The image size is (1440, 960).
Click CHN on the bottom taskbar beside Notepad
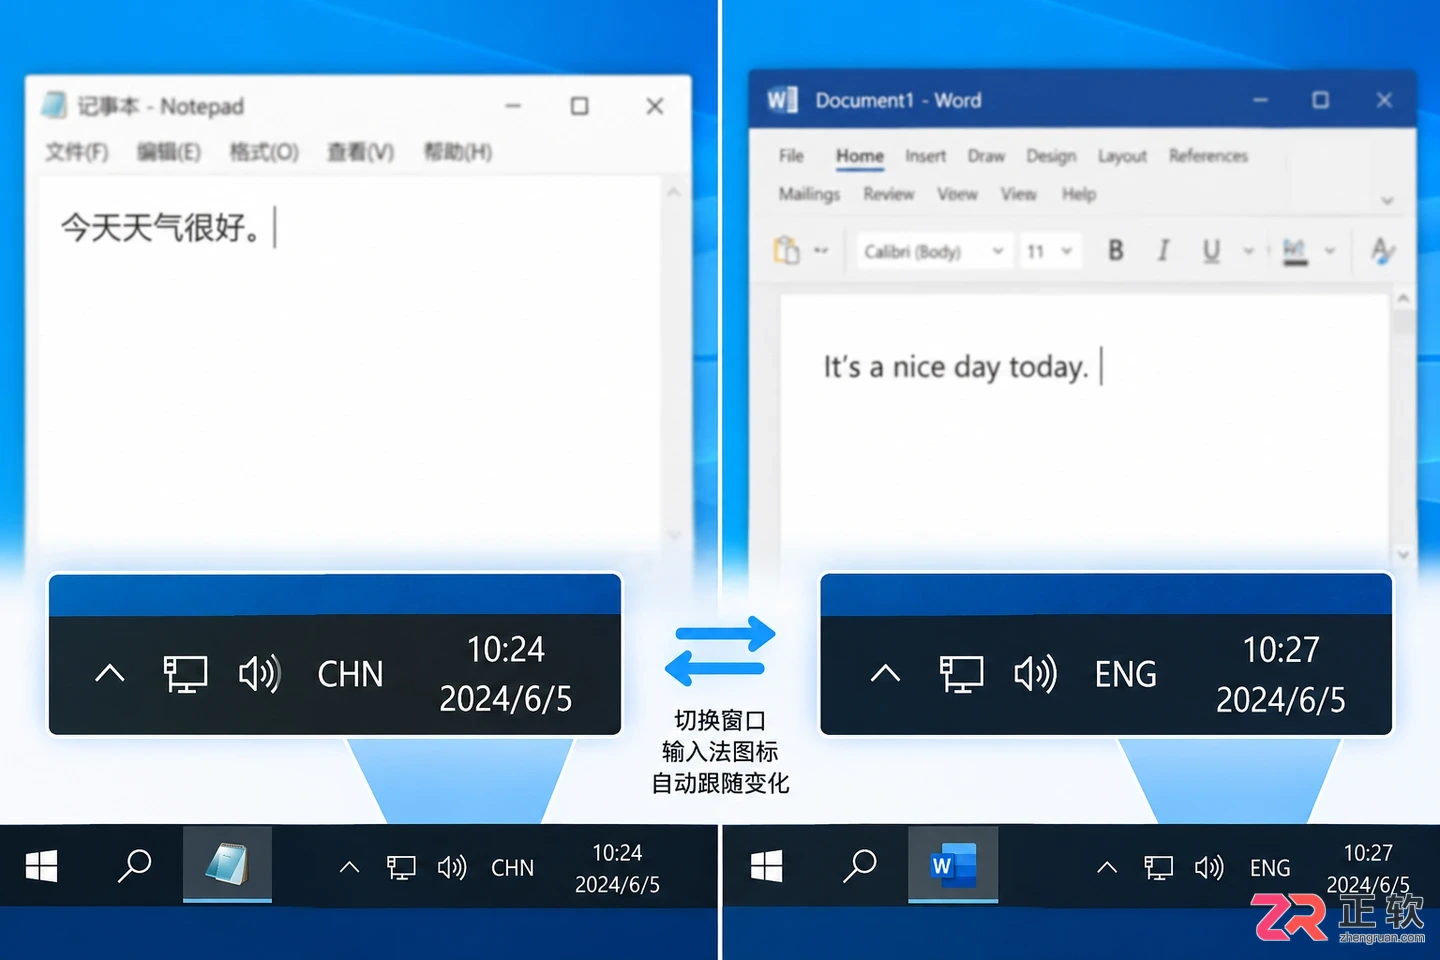pos(512,868)
